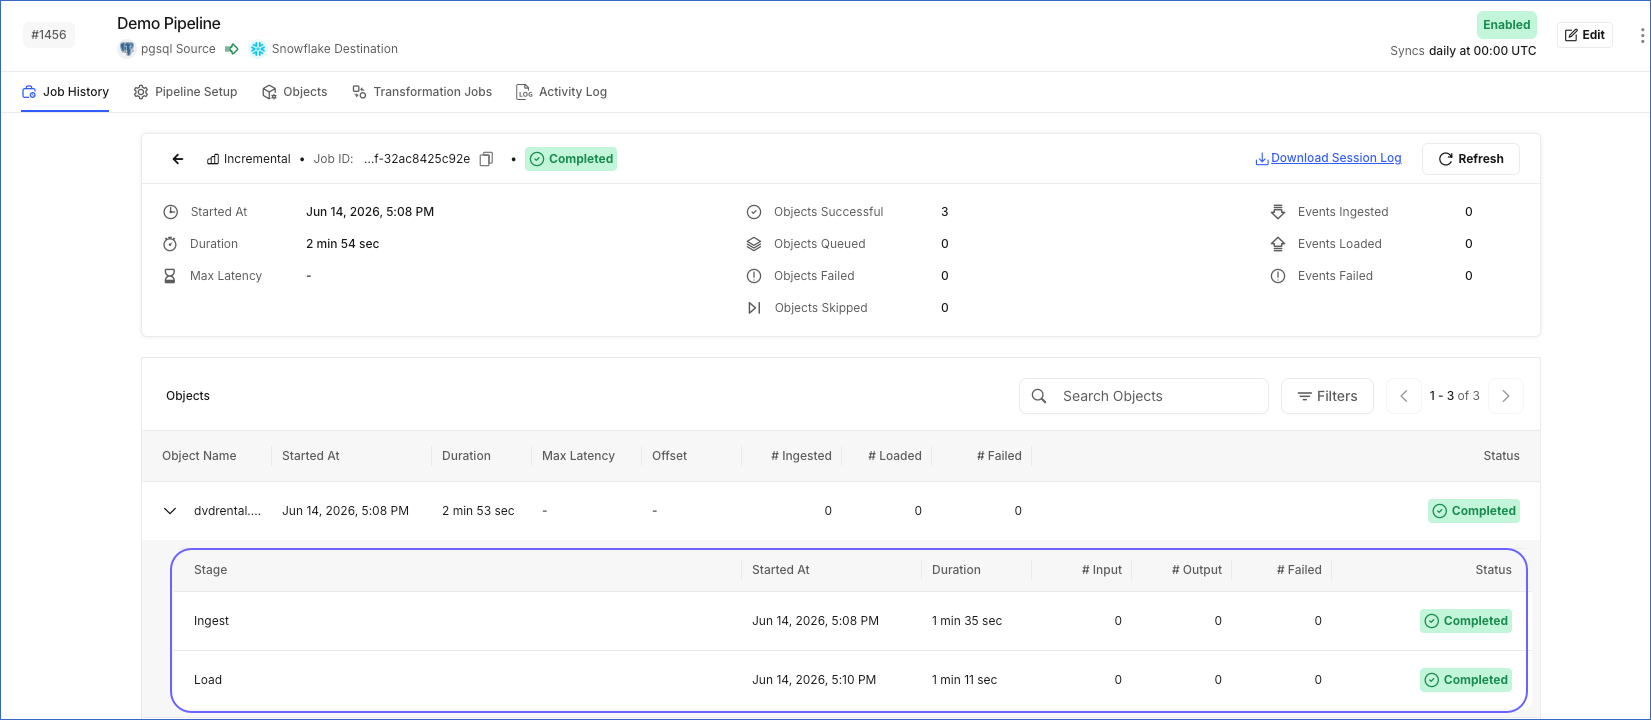
Task: Click the '1 min 35 sec' Ingest duration
Action: [967, 621]
